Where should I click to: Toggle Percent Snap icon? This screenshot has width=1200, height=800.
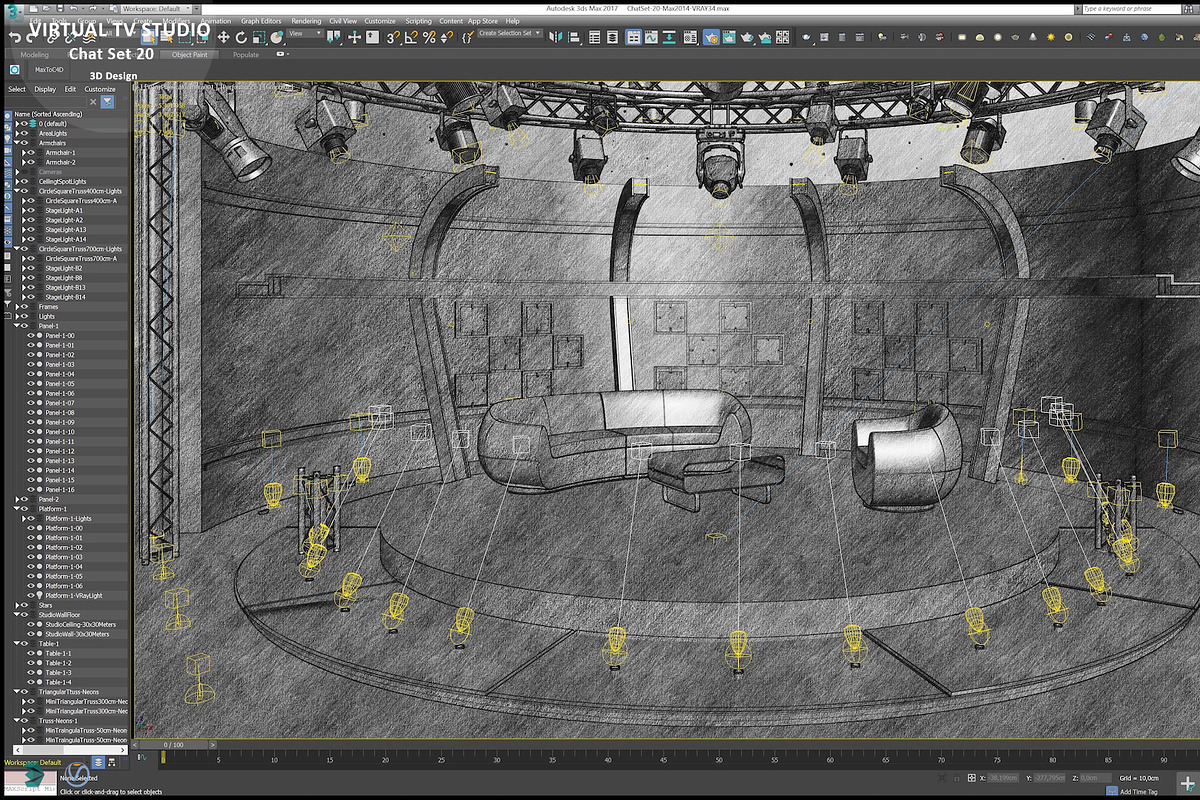[x=429, y=37]
